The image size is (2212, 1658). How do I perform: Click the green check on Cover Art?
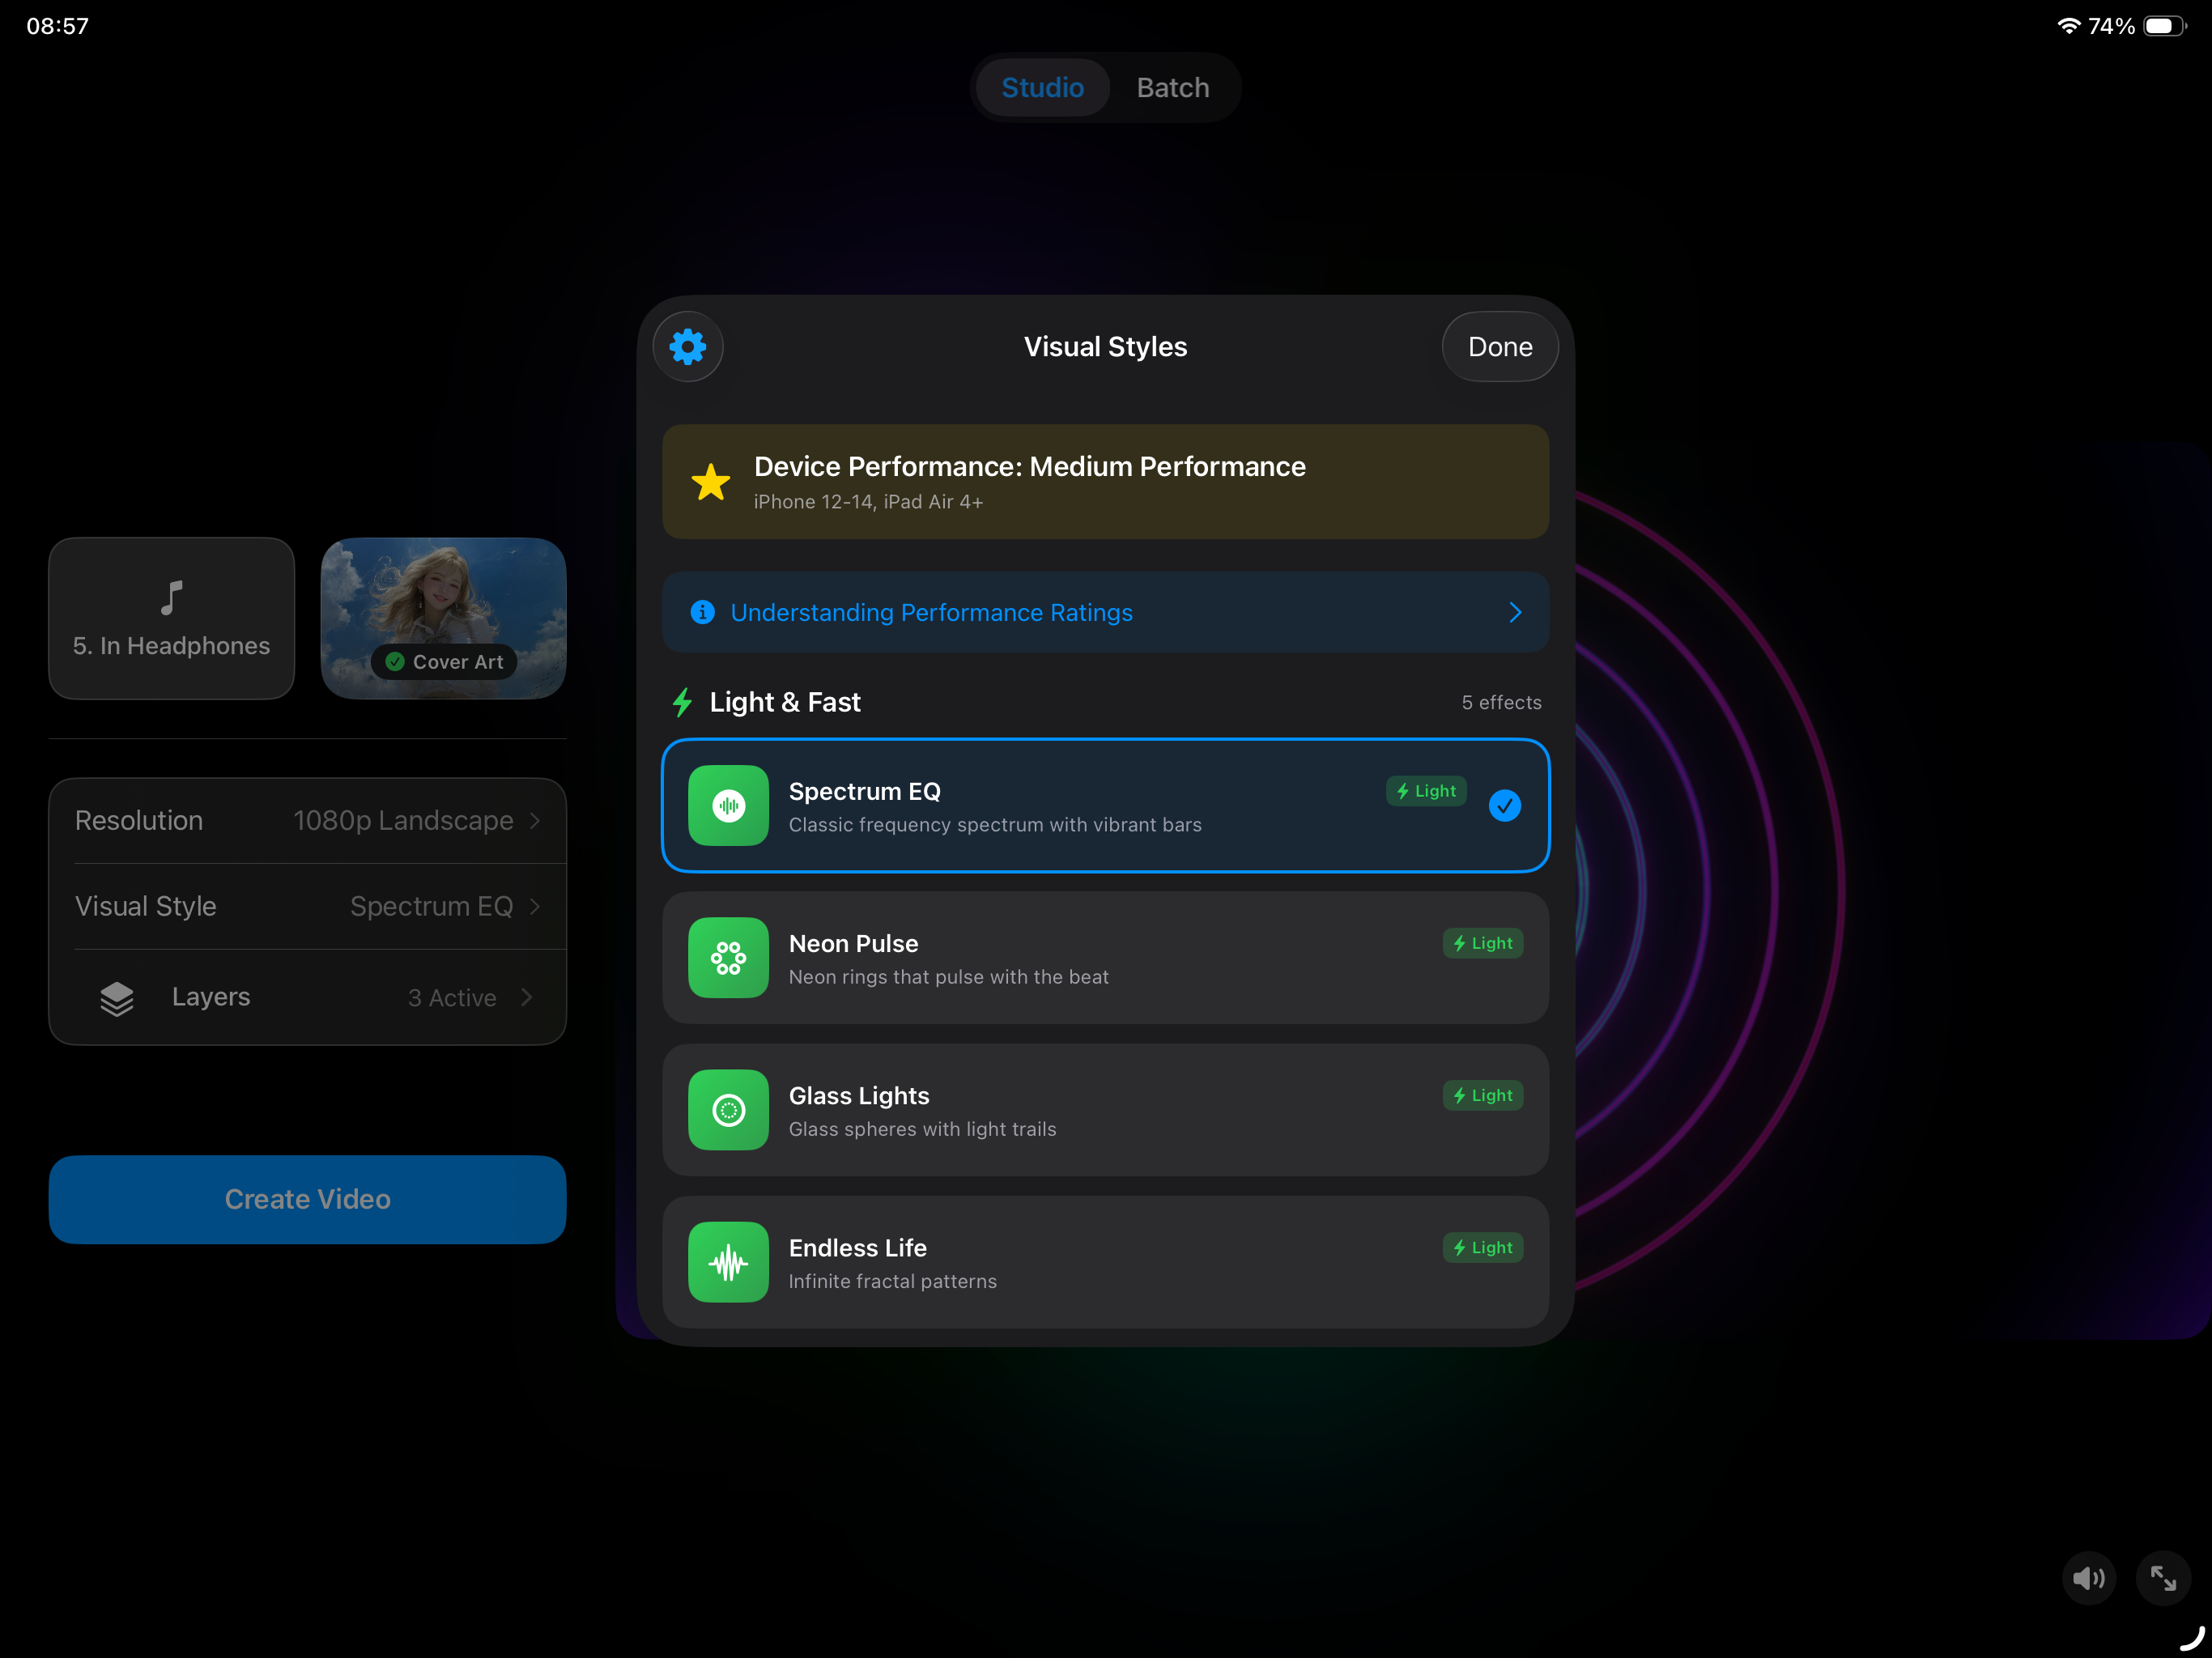click(395, 662)
